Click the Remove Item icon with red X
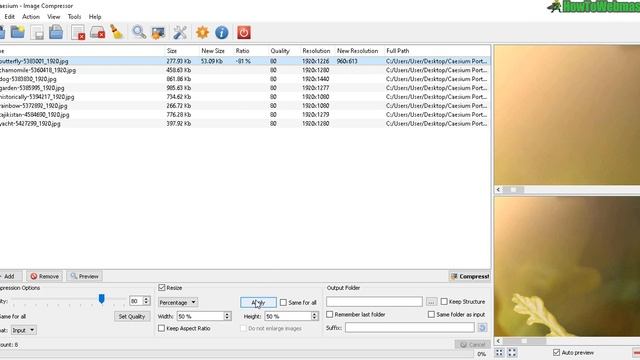This screenshot has height=360, width=640. tap(78, 33)
